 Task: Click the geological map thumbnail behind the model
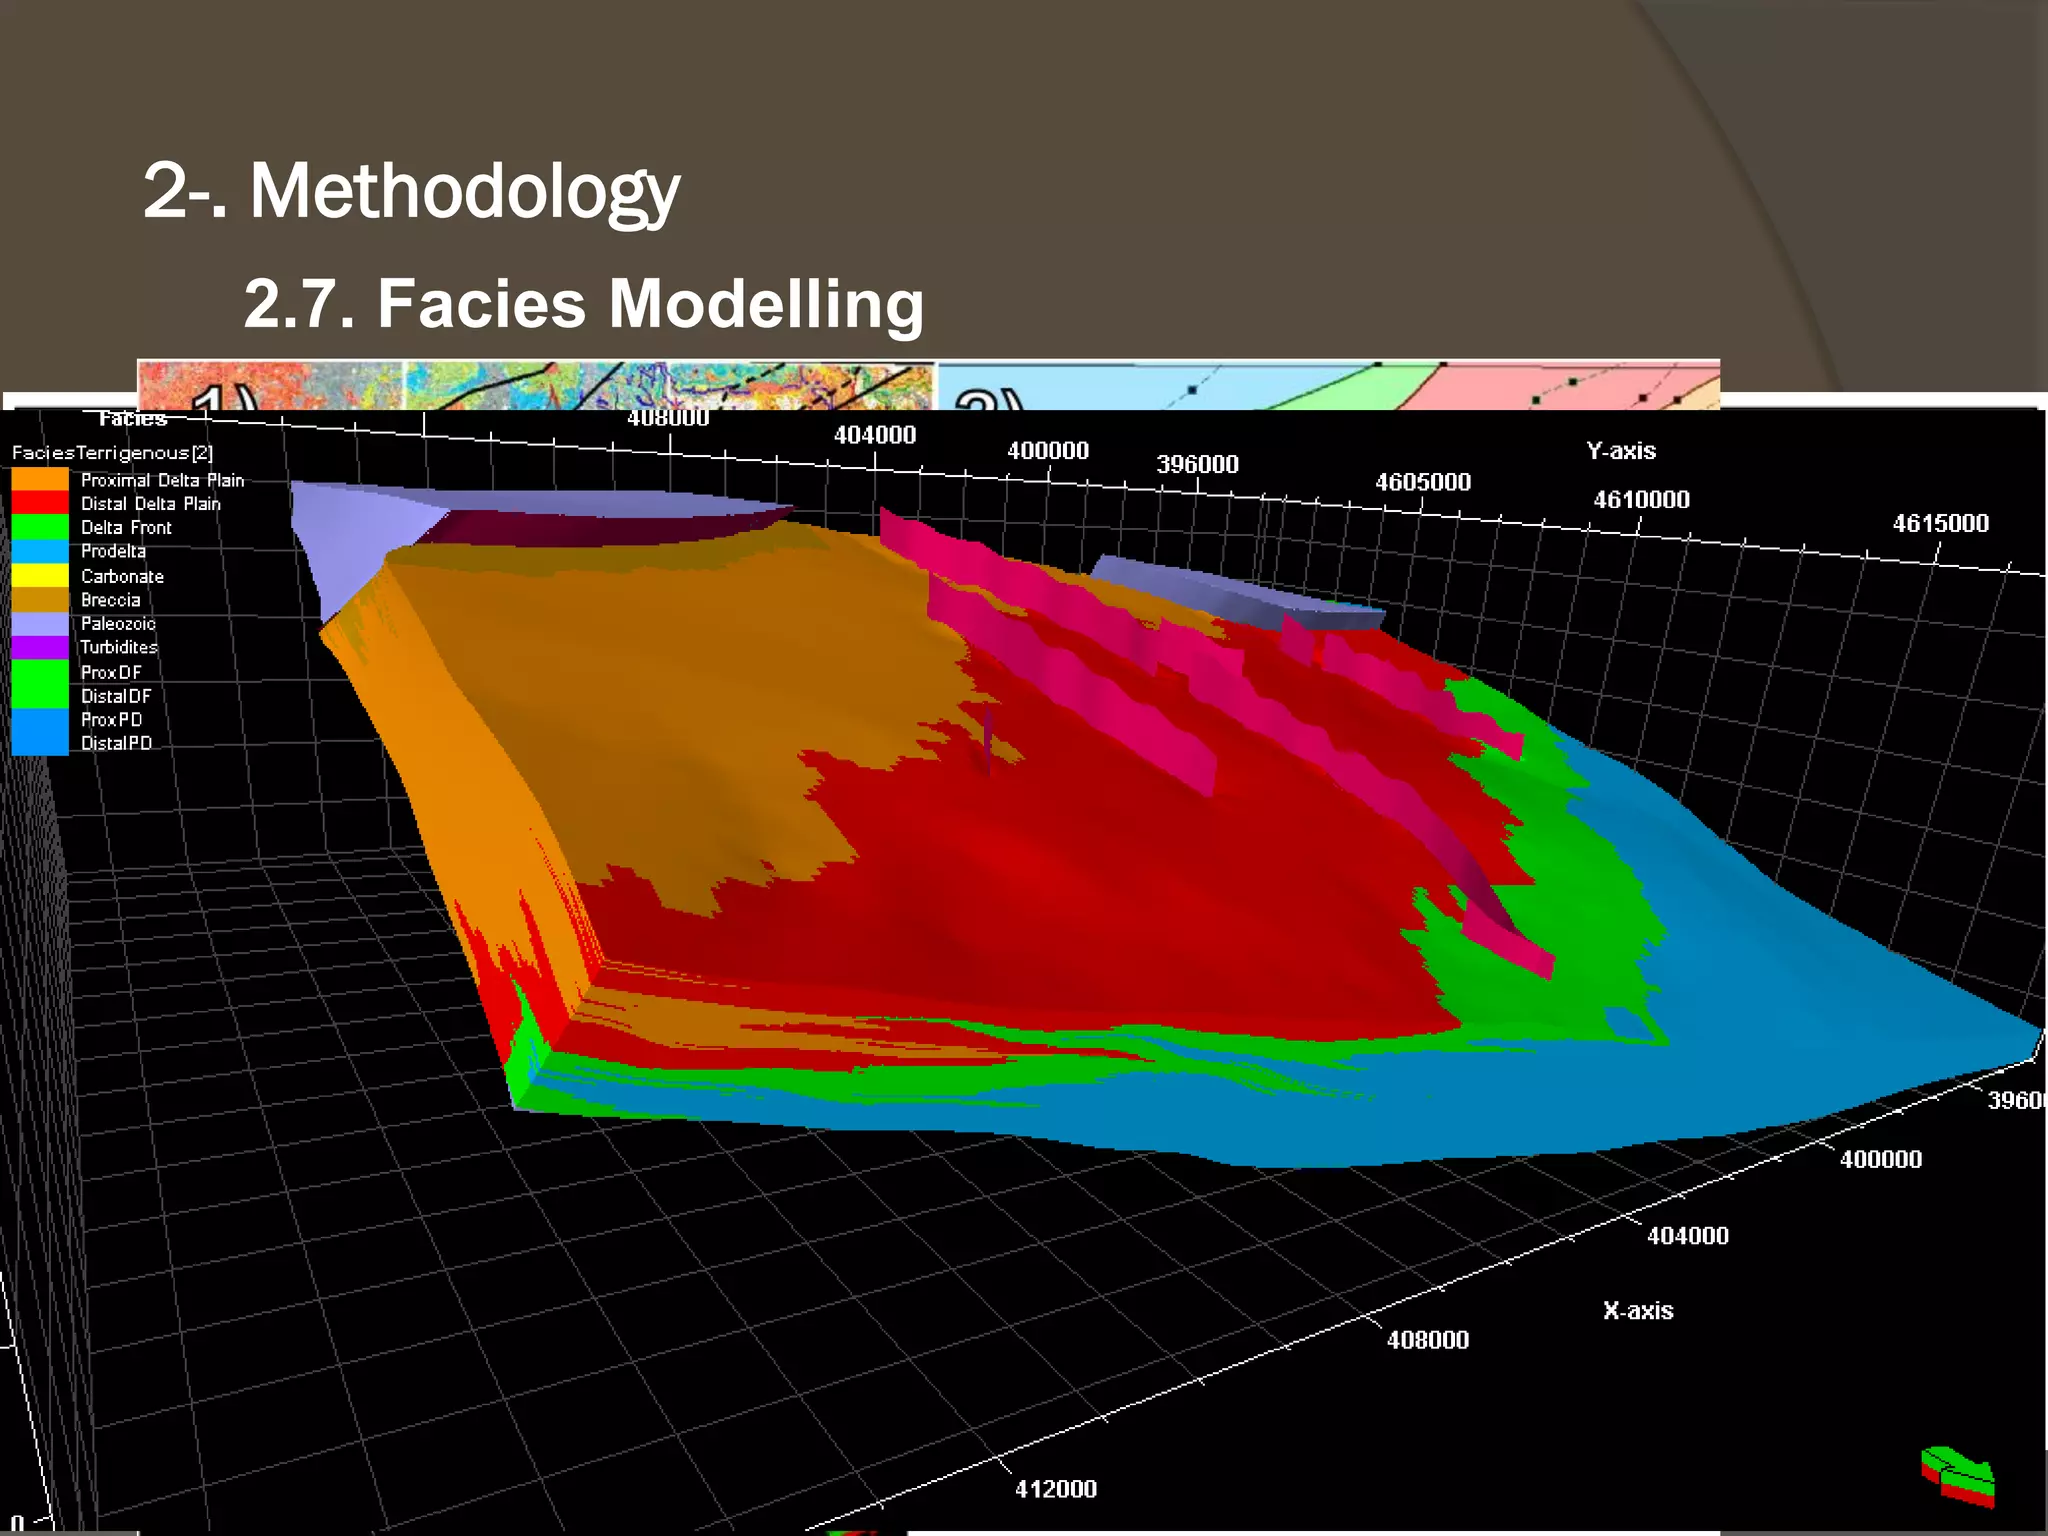[x=536, y=386]
